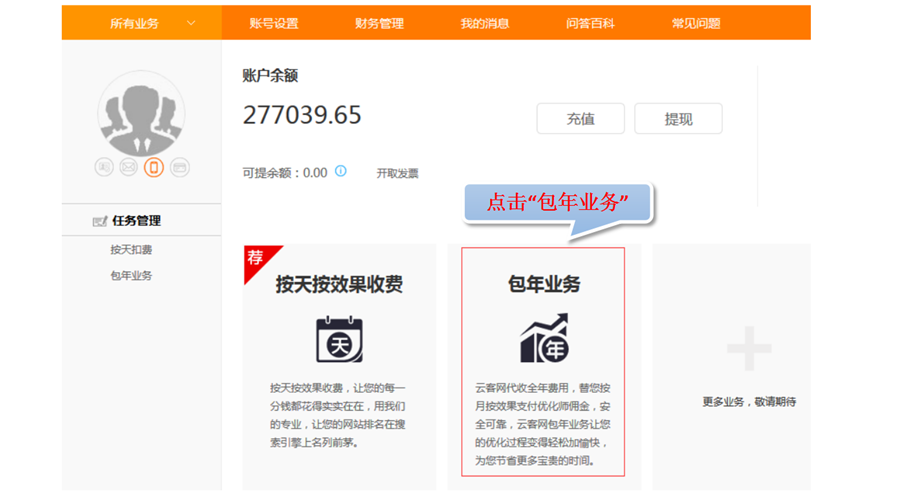
Task: Open 常见问题 in the navigation bar
Action: [x=696, y=23]
